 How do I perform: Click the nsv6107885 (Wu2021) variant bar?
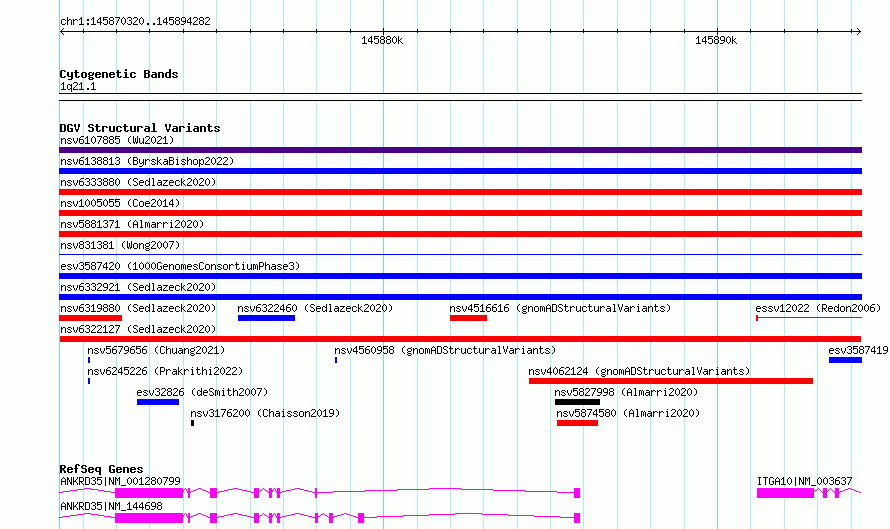point(460,150)
